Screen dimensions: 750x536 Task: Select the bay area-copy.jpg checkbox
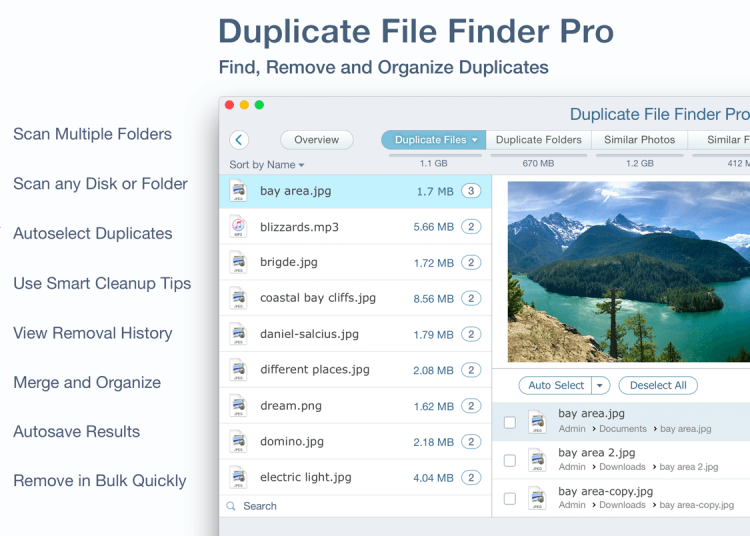[x=510, y=498]
